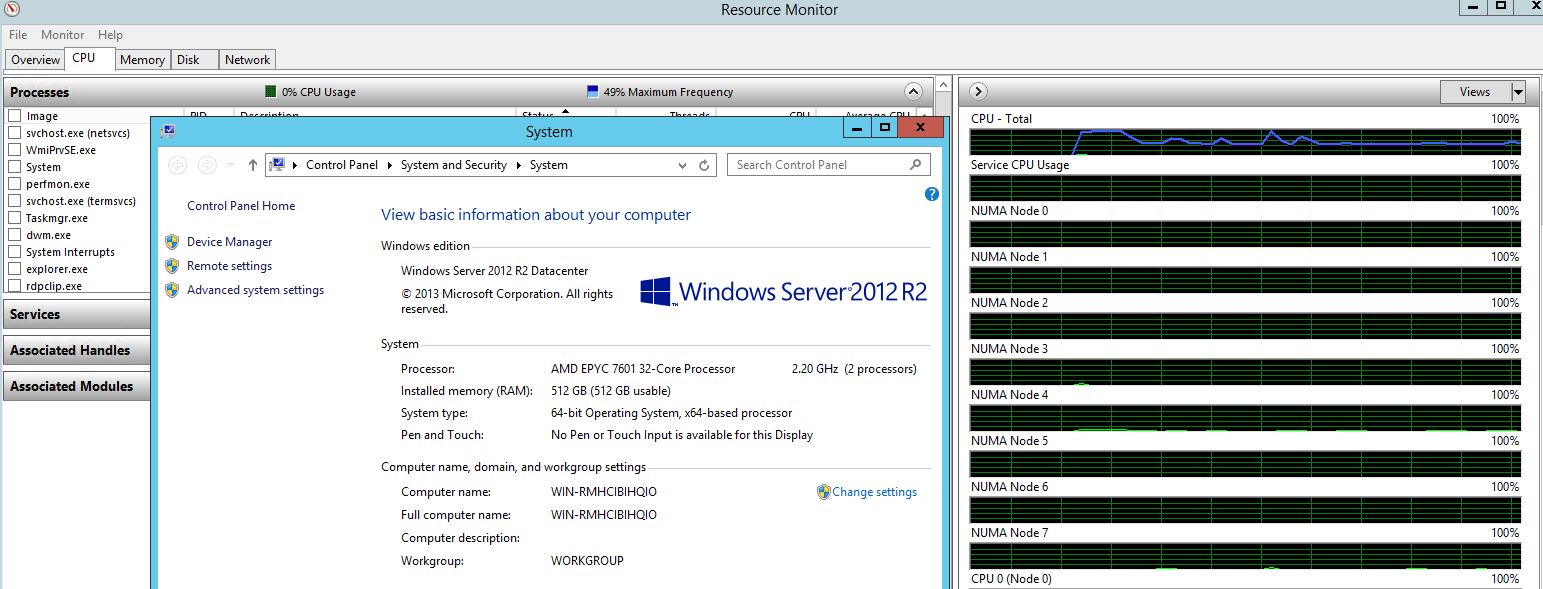This screenshot has width=1543, height=589.
Task: Click the up arrow navigation icon
Action: pos(253,165)
